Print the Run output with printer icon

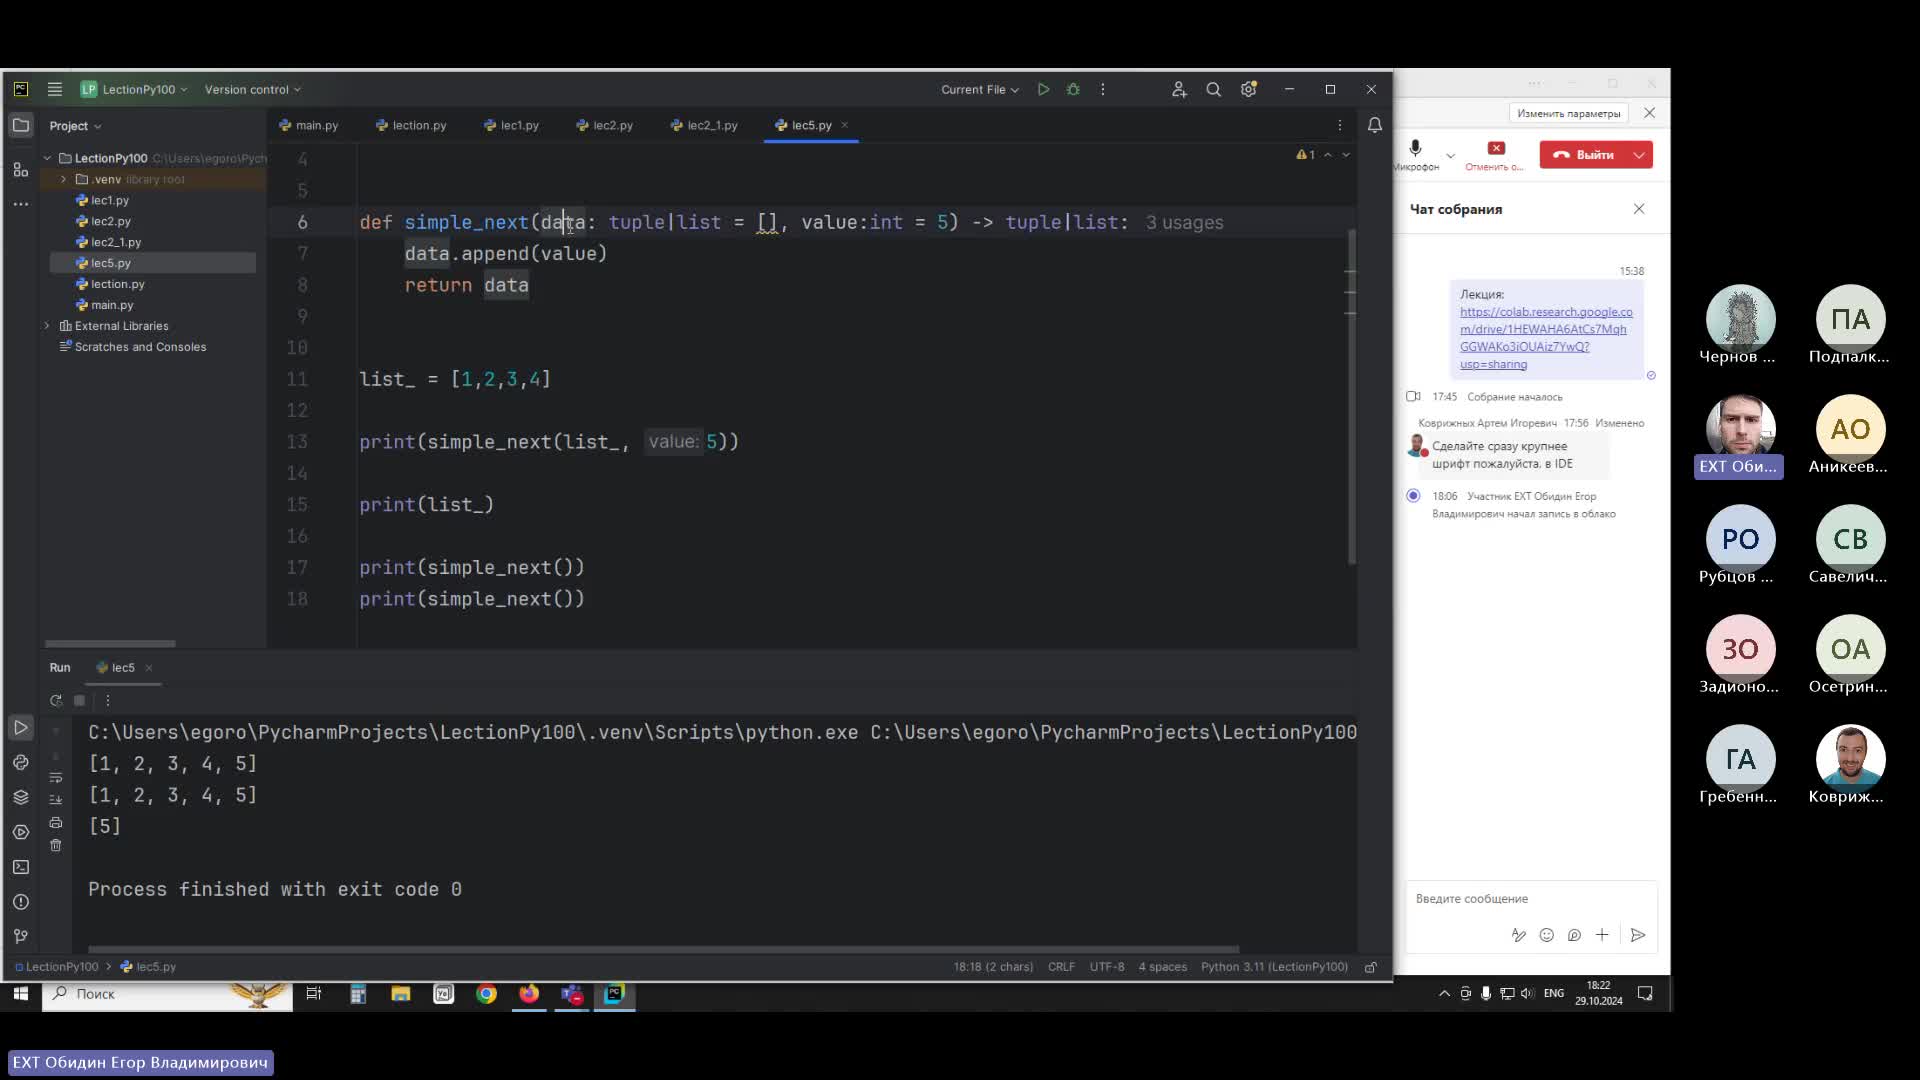pos(56,822)
